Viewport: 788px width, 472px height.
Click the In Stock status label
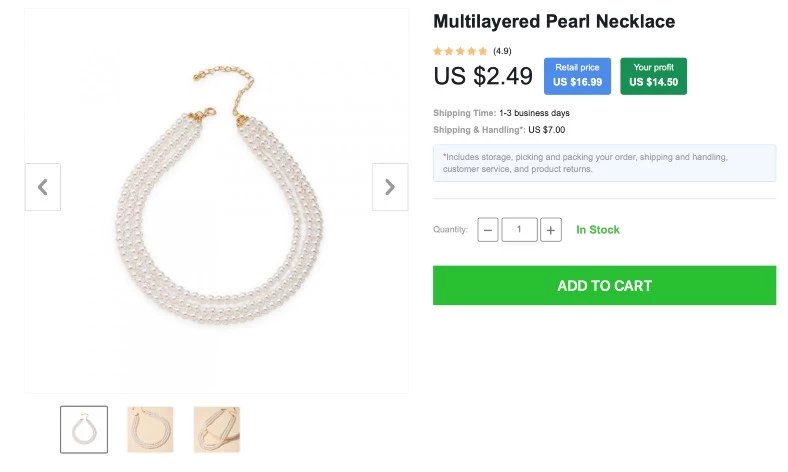coord(598,230)
